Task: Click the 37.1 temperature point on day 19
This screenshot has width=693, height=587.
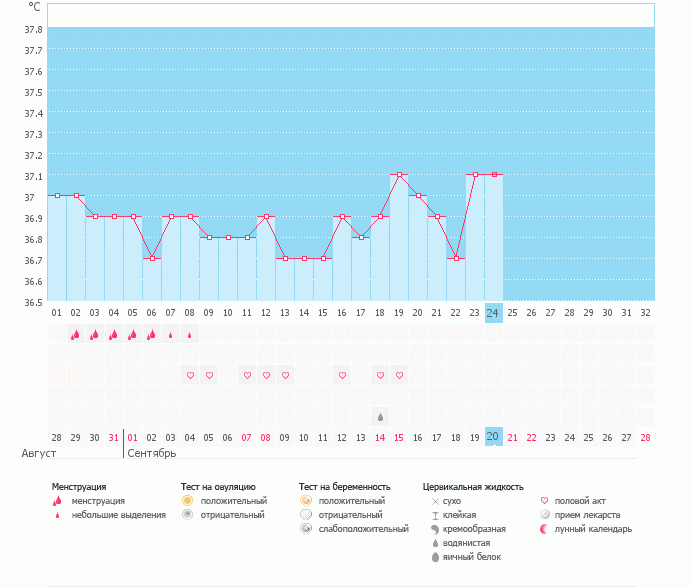Action: click(x=399, y=175)
